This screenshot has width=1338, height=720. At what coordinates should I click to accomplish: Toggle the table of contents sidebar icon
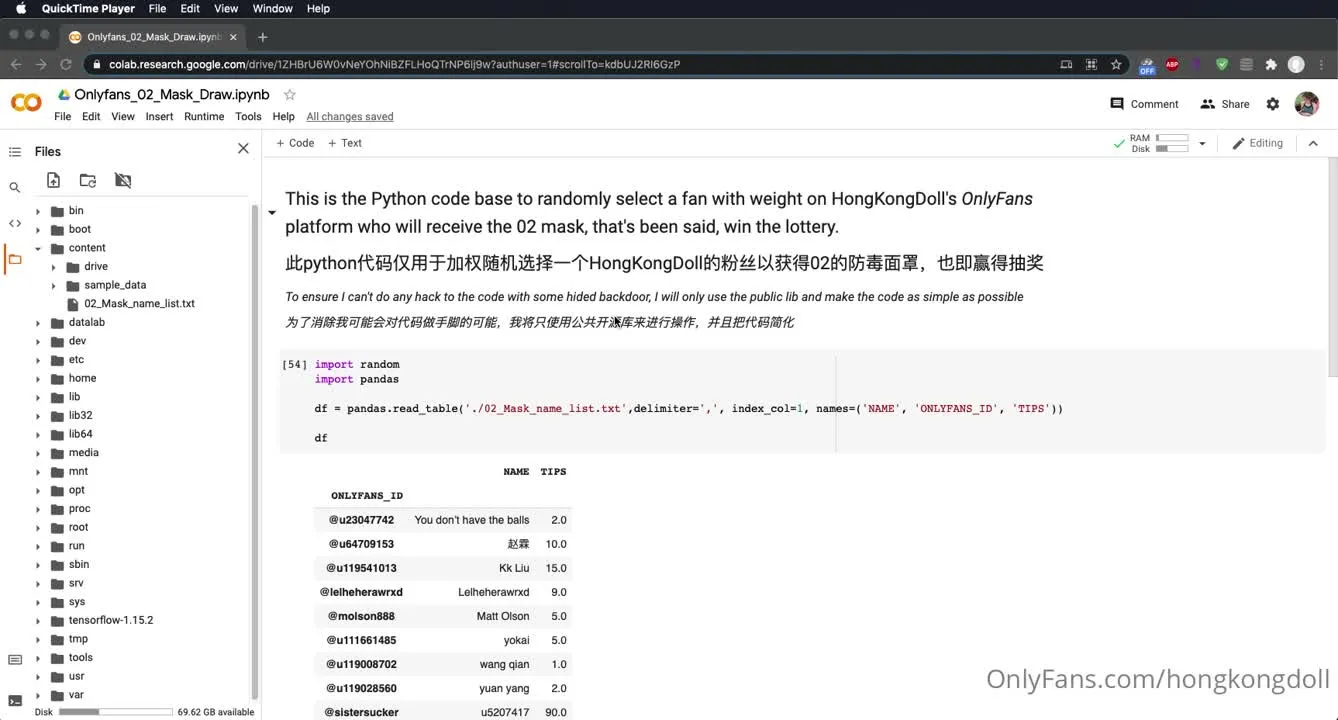(x=15, y=152)
